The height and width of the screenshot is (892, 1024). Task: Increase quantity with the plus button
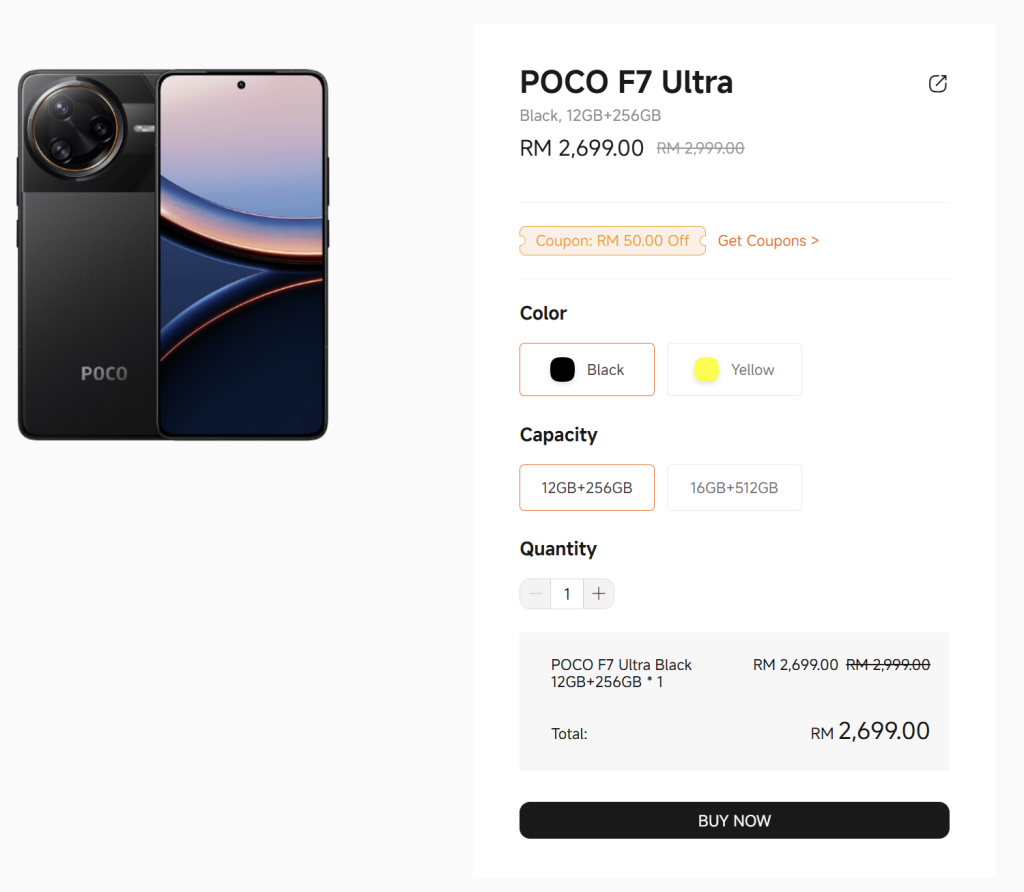598,594
